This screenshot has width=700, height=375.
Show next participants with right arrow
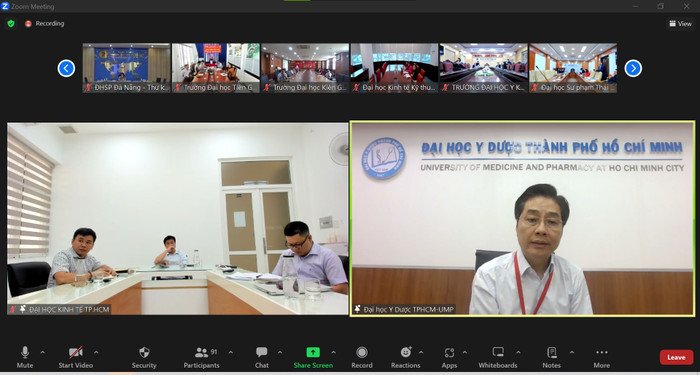pyautogui.click(x=633, y=68)
